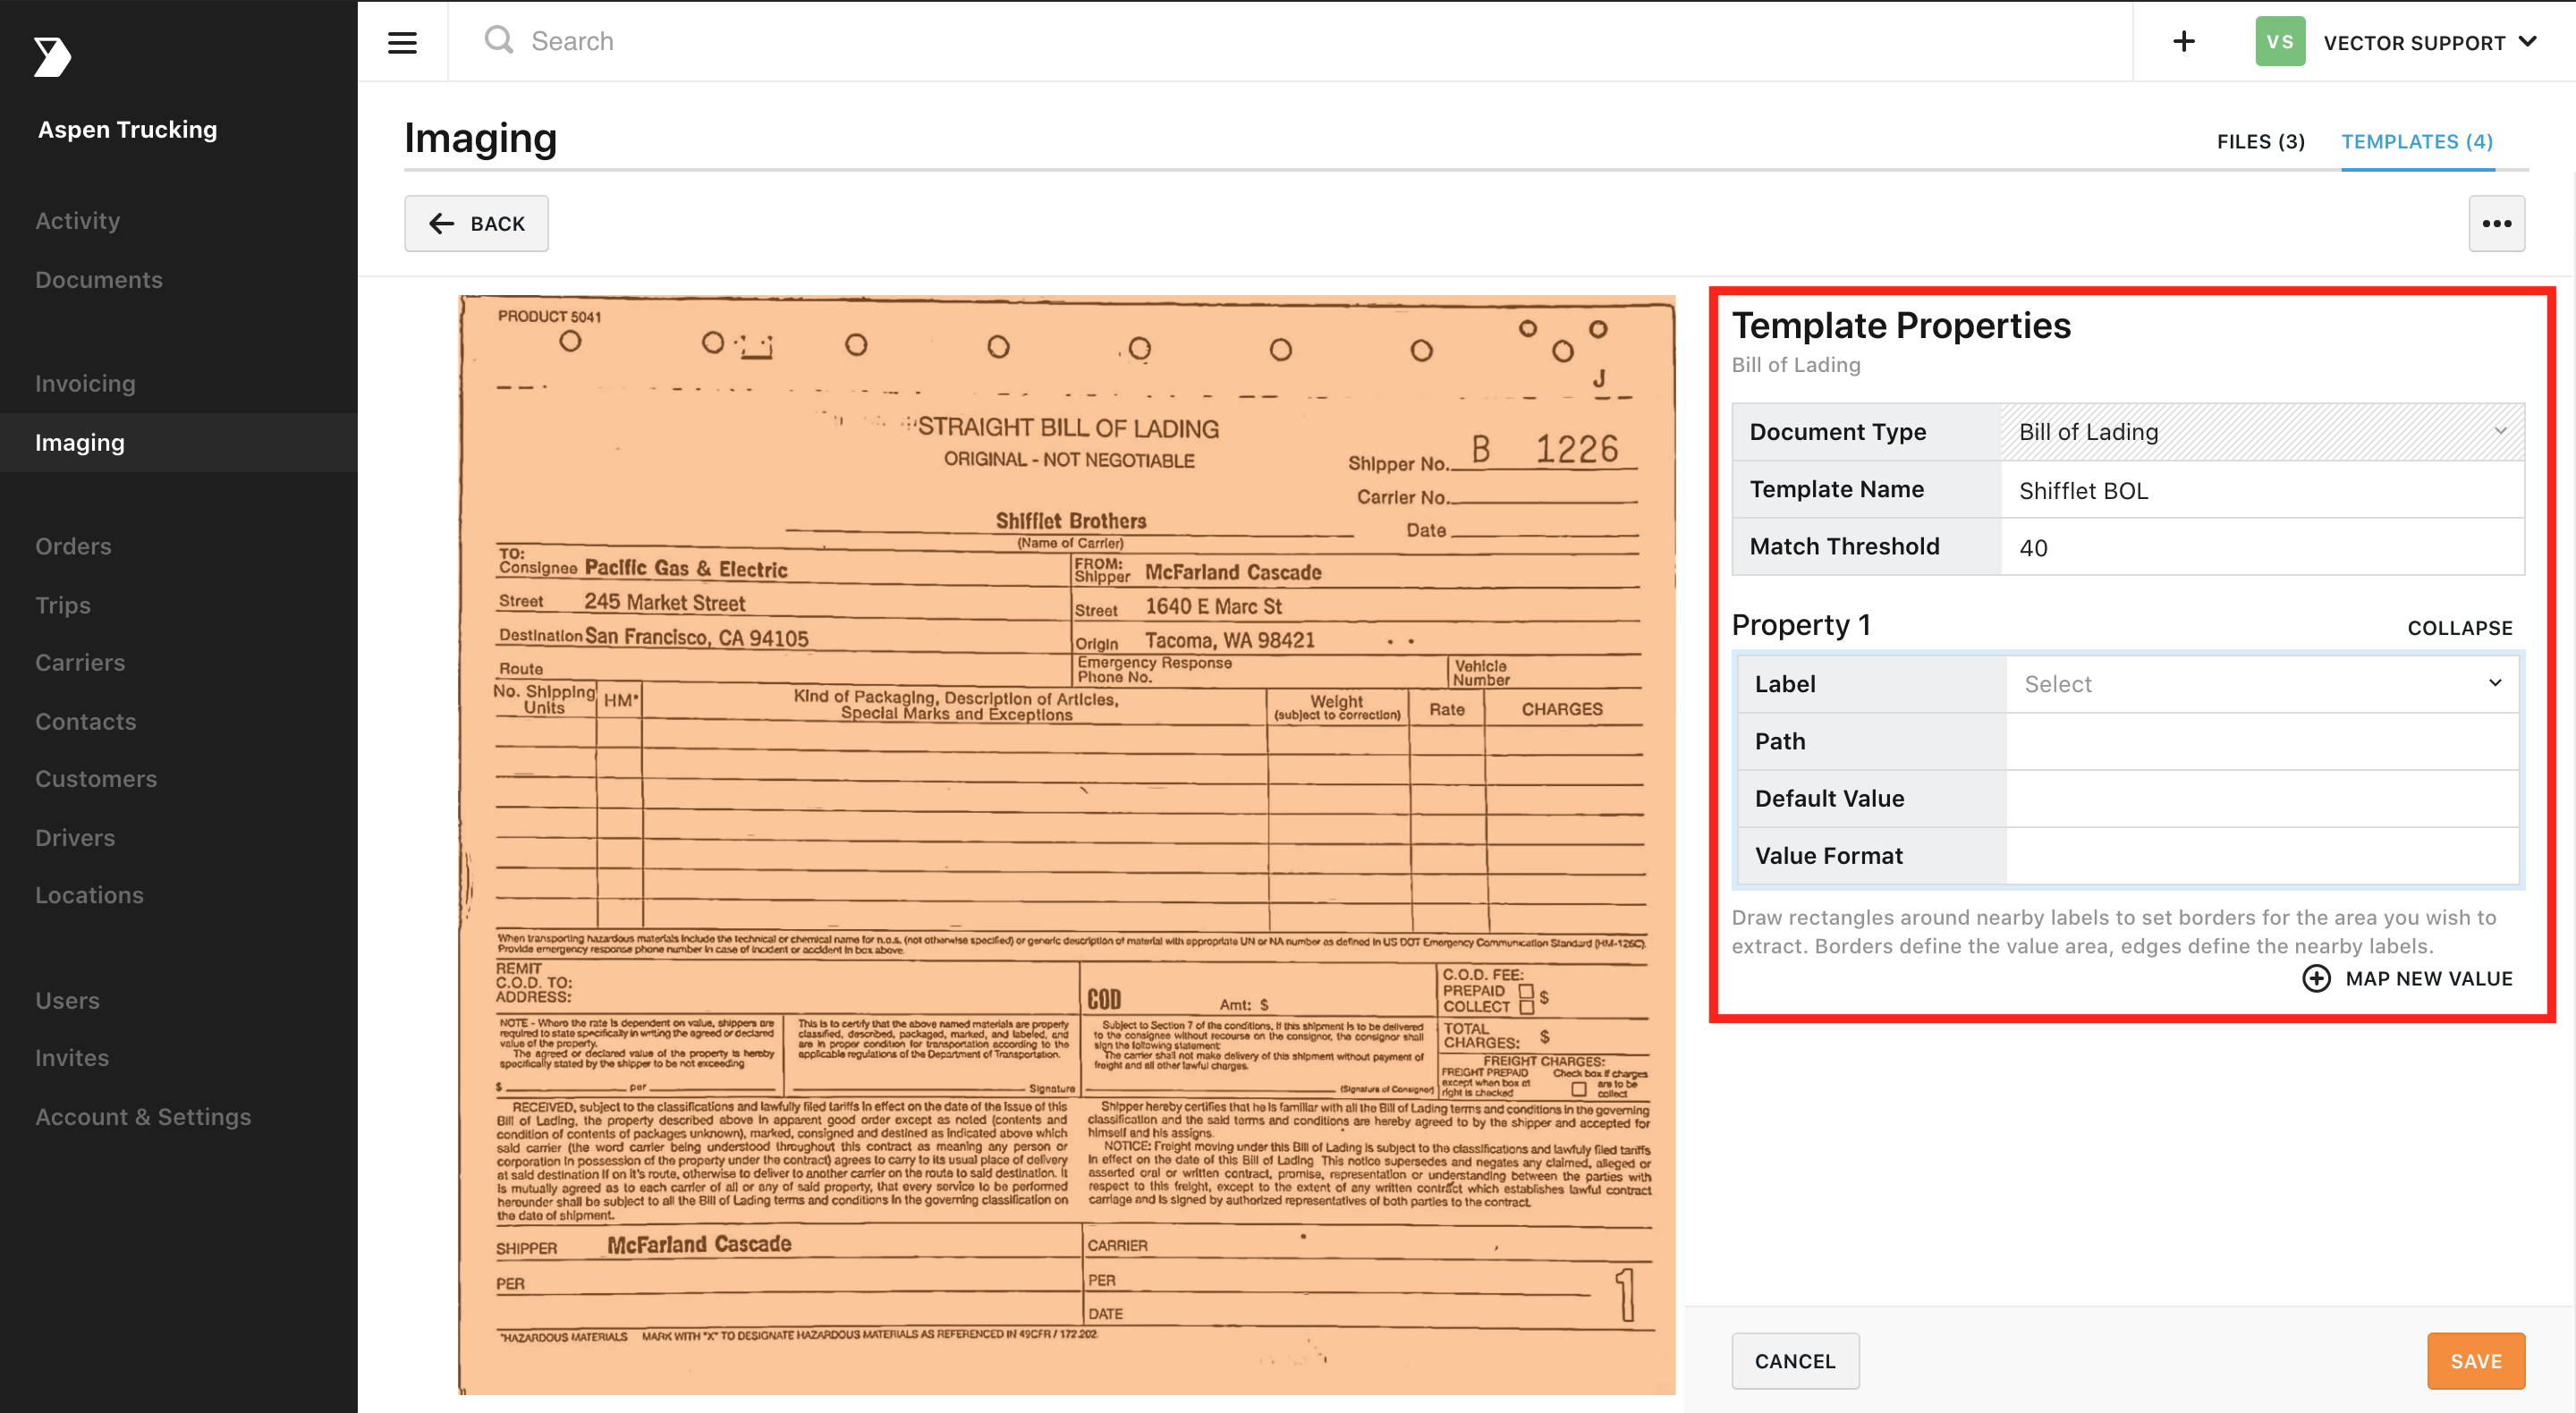Screen dimensions: 2576x1413
Task: Click the VS user avatar
Action: pyautogui.click(x=2280, y=41)
